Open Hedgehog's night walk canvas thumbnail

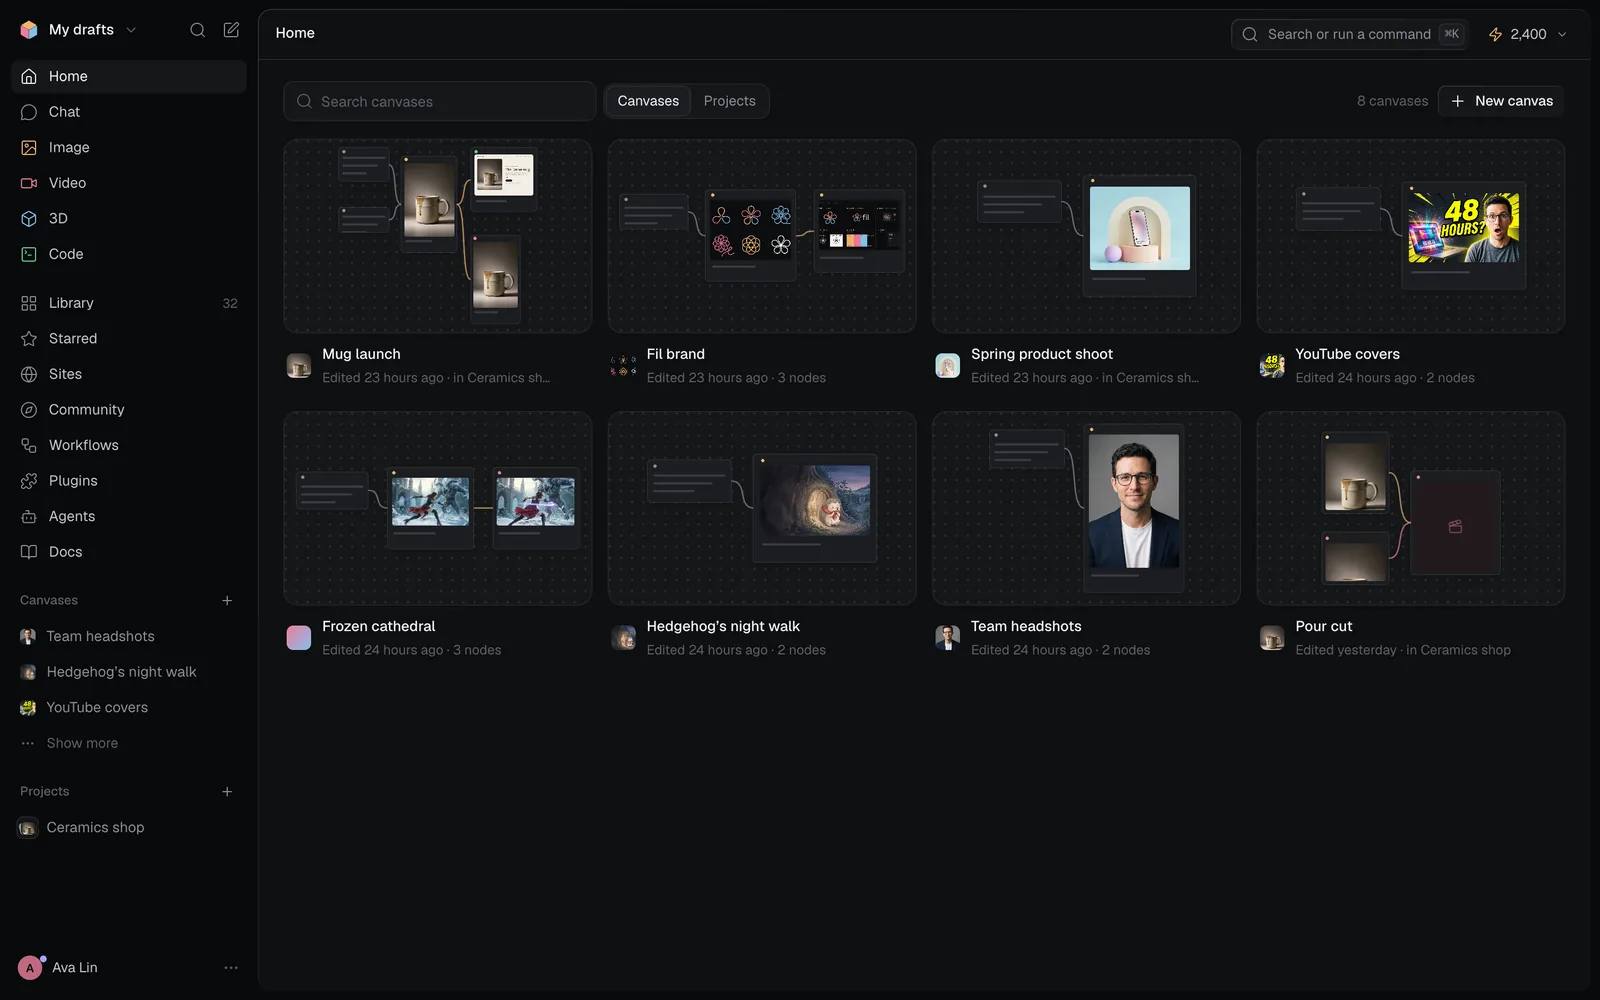coord(762,508)
